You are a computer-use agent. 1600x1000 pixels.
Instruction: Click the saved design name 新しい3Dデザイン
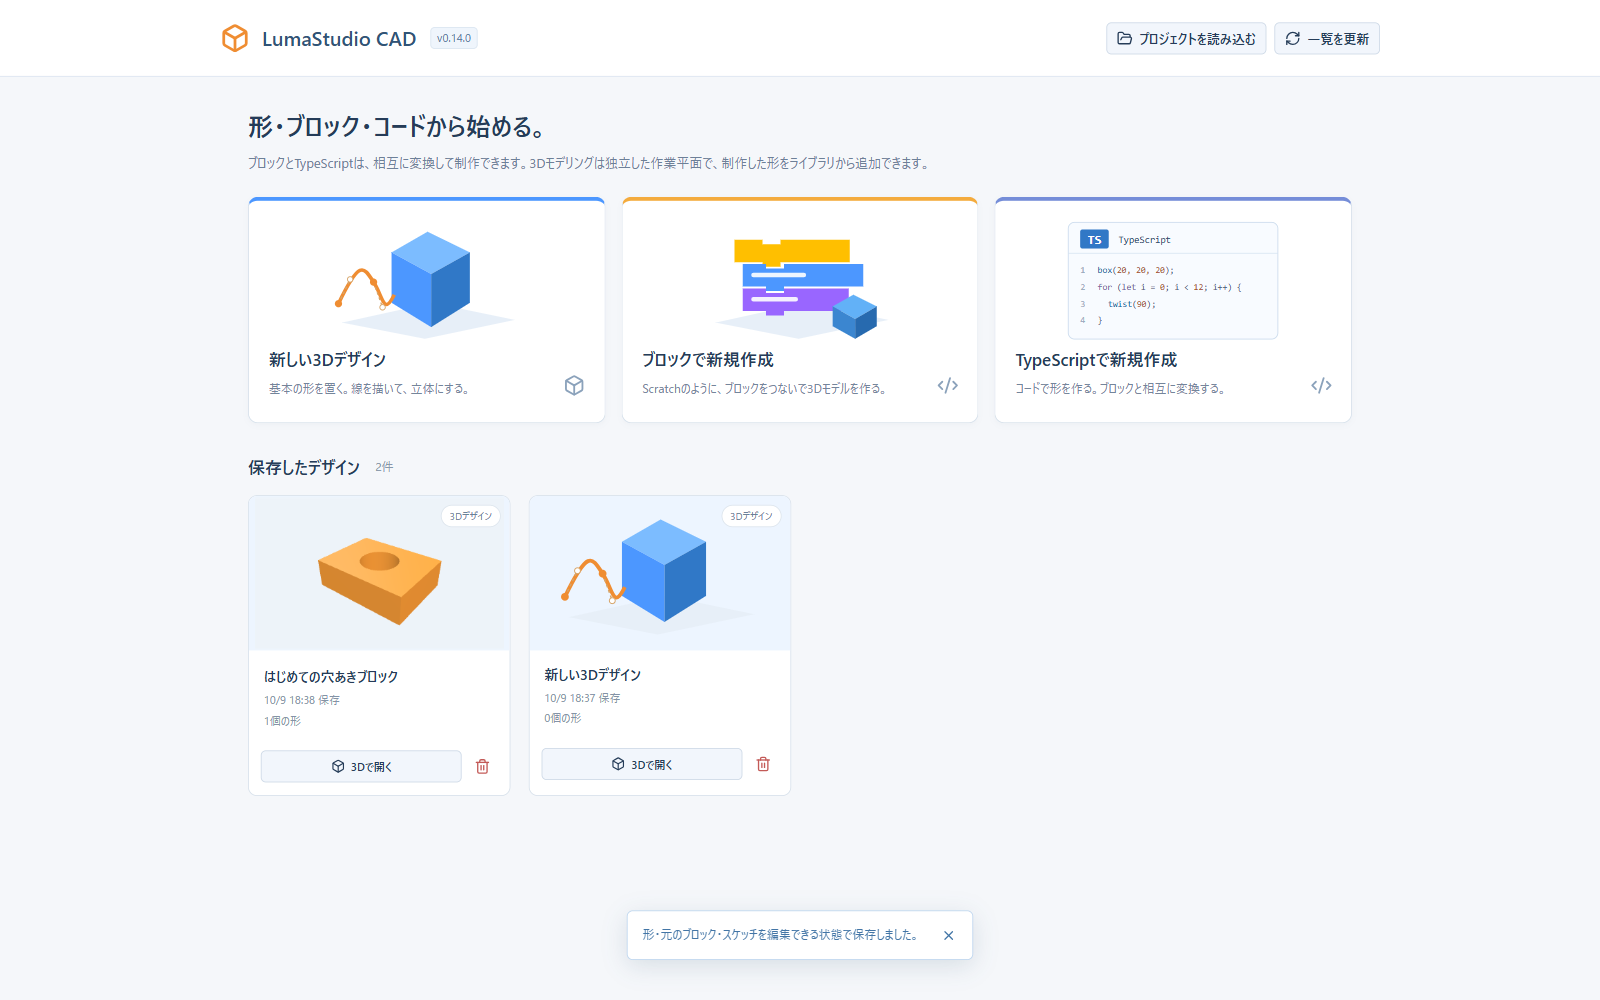[x=593, y=675]
